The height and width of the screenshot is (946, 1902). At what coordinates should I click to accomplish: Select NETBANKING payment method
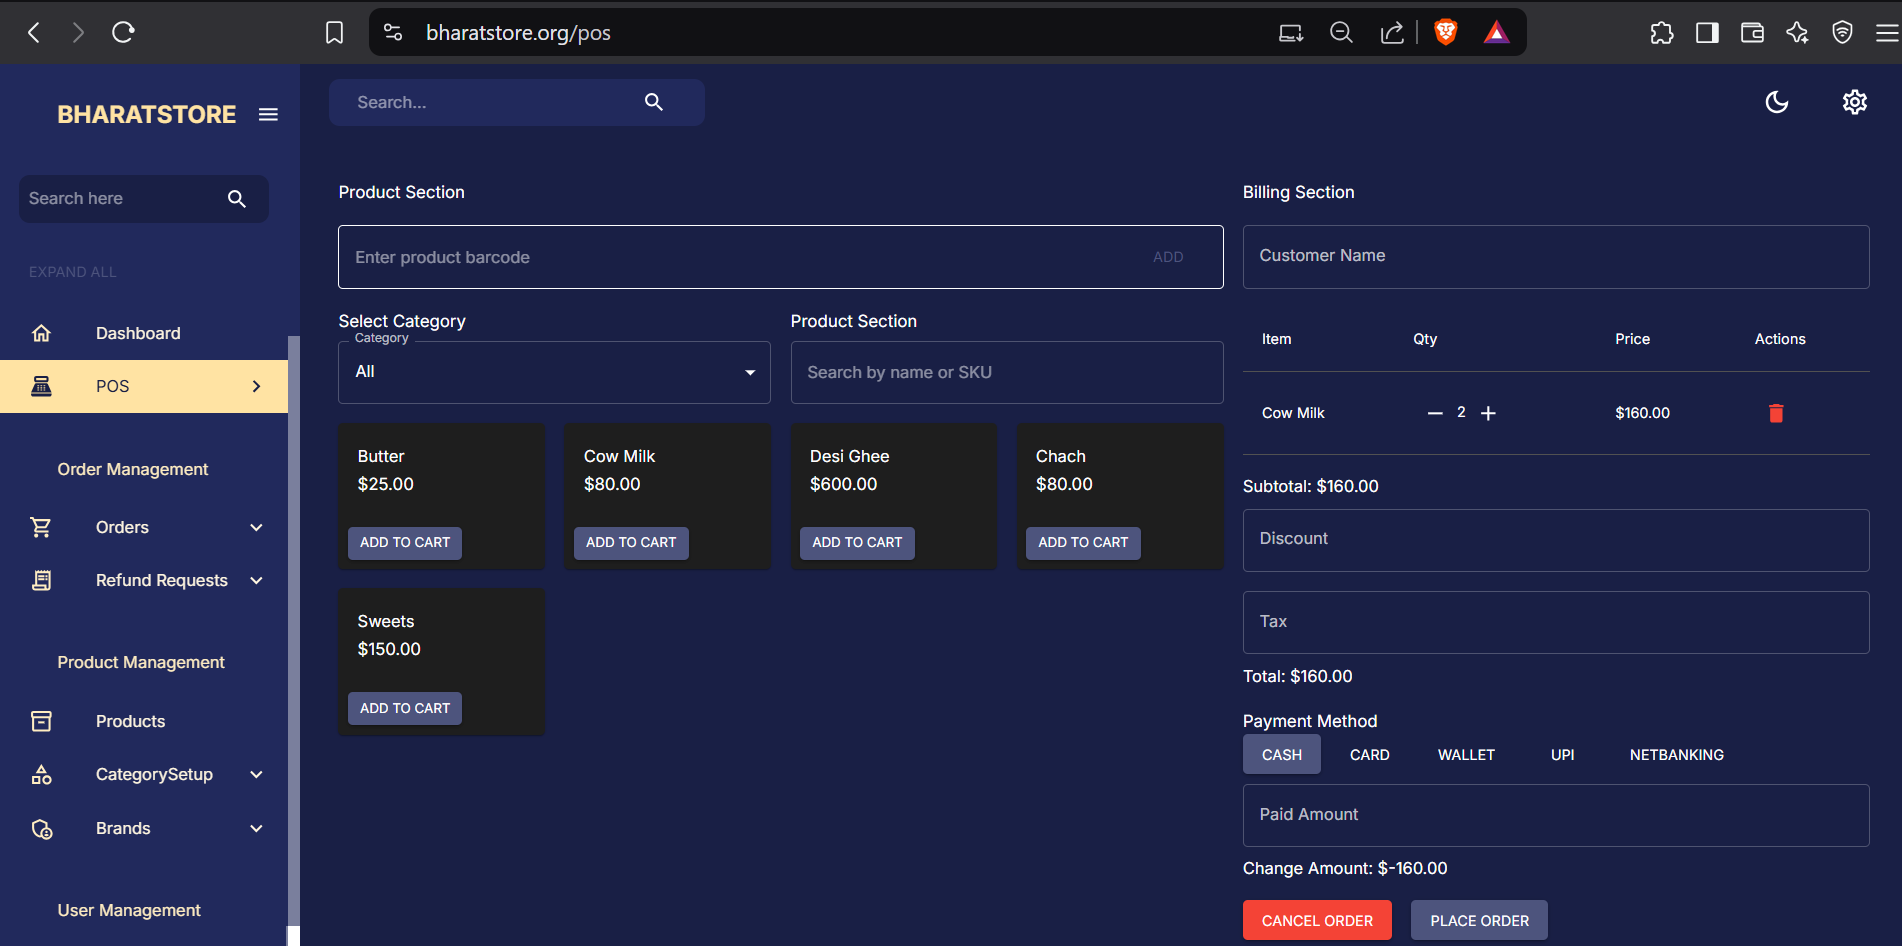coord(1677,755)
